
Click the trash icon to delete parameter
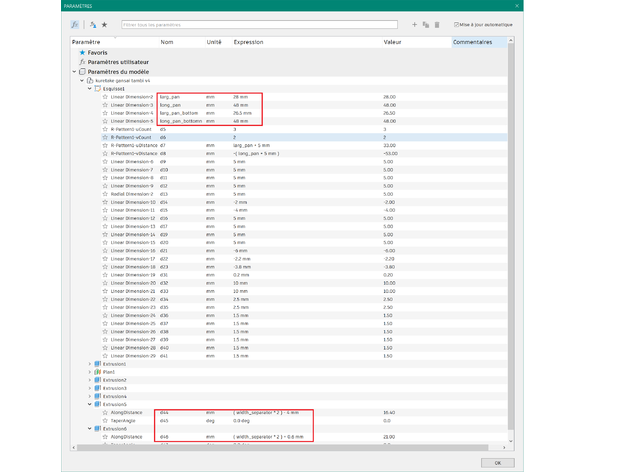[437, 25]
